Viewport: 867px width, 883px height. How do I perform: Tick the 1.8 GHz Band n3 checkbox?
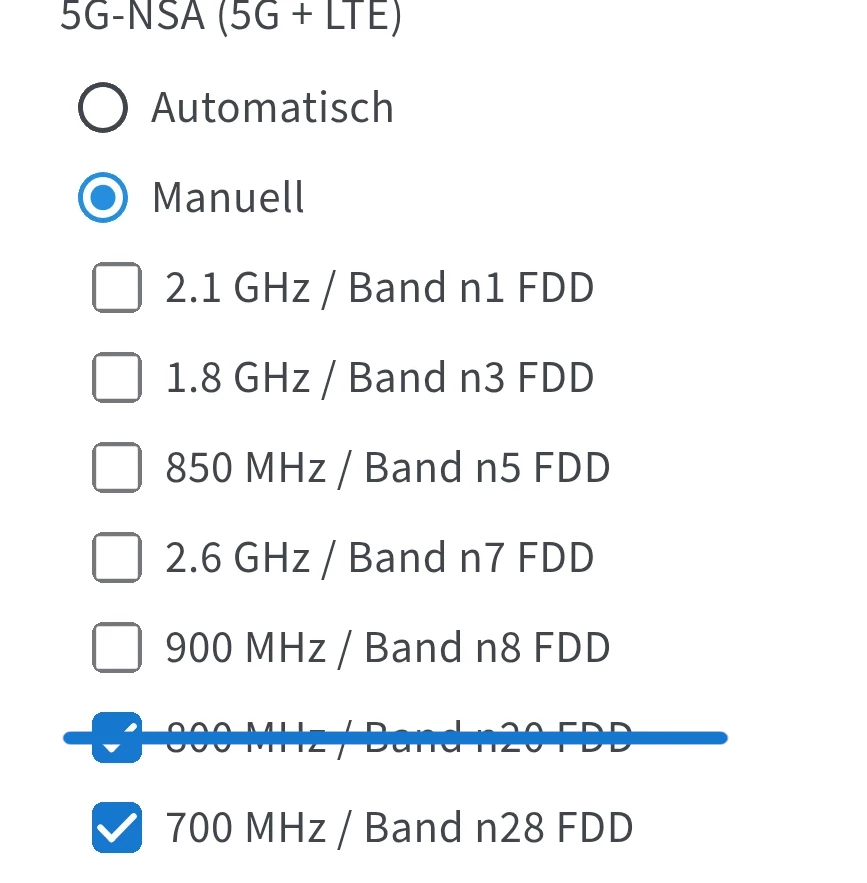117,378
